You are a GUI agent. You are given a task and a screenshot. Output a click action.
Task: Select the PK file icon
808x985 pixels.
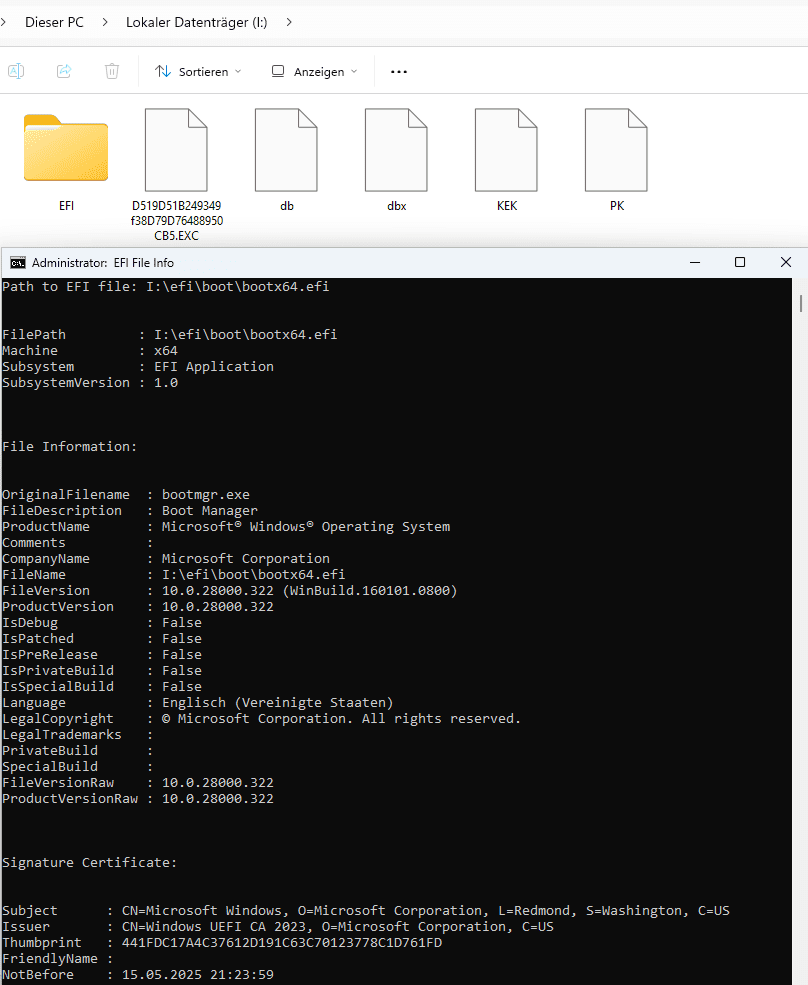616,150
